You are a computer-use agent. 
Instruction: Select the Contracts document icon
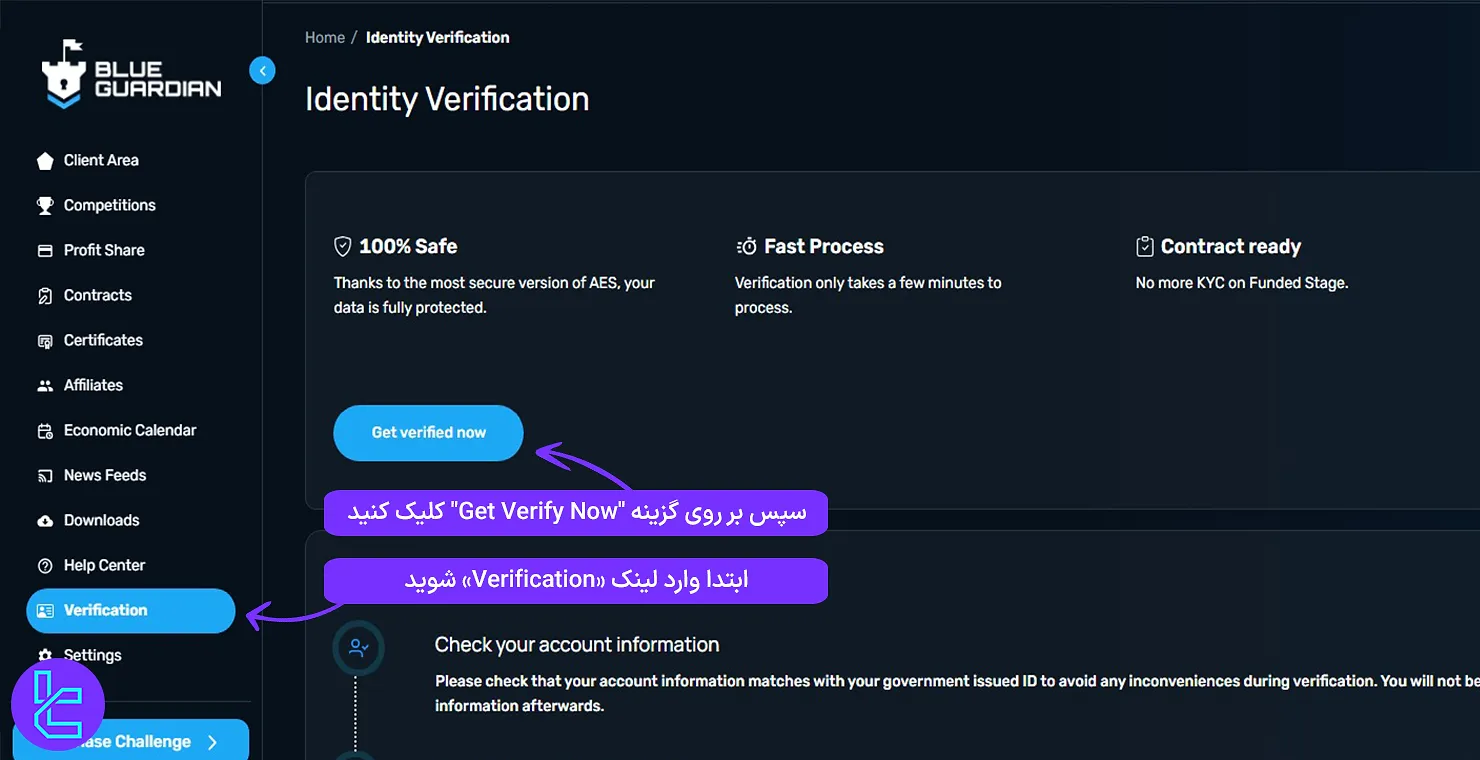coord(45,295)
